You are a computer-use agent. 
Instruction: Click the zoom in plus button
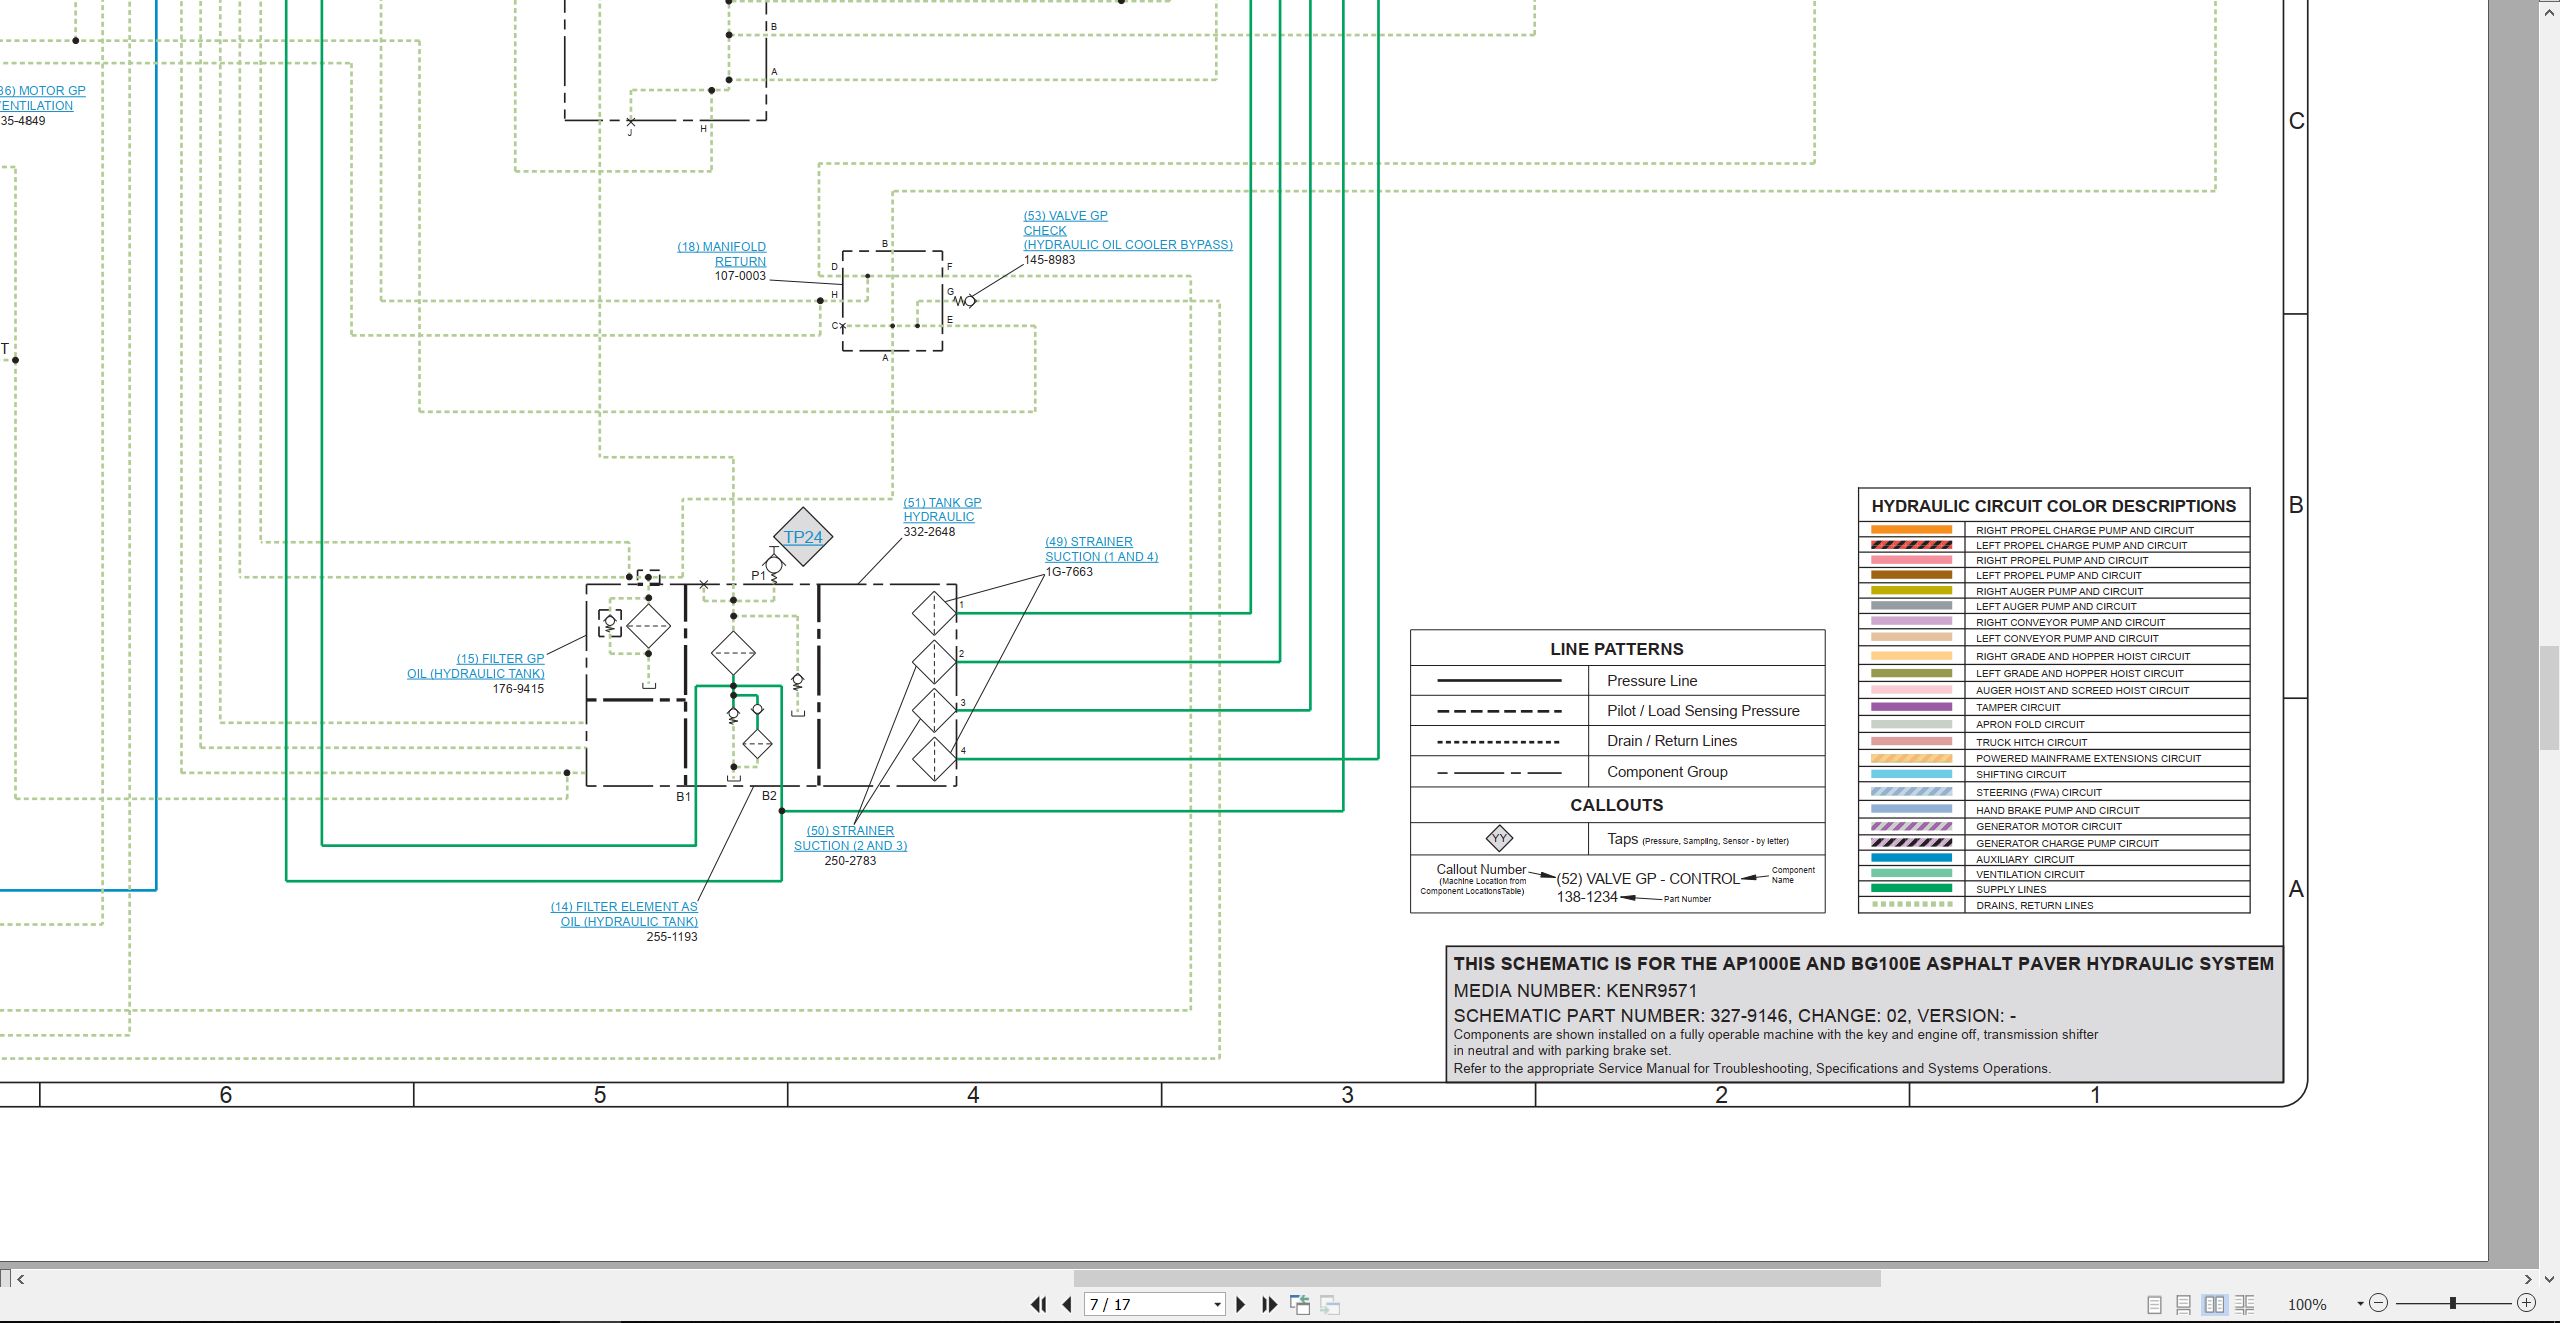[x=2527, y=1303]
